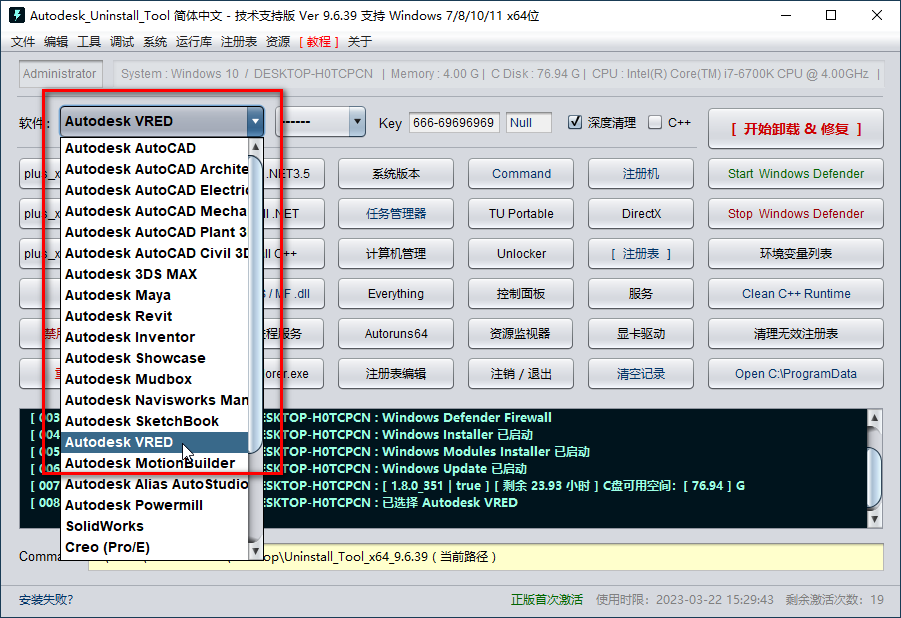Click the app lightning icon in title bar
This screenshot has width=901, height=618.
coord(17,15)
